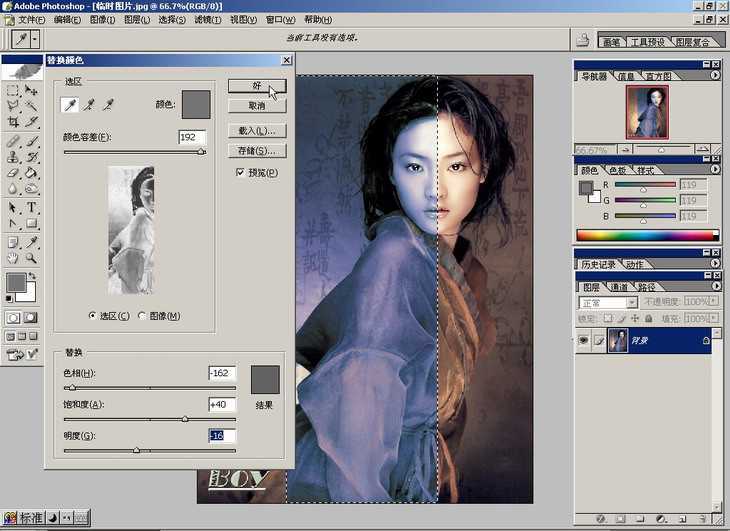The image size is (730, 531).
Task: Open History panel flyout menu arrow
Action: click(715, 263)
